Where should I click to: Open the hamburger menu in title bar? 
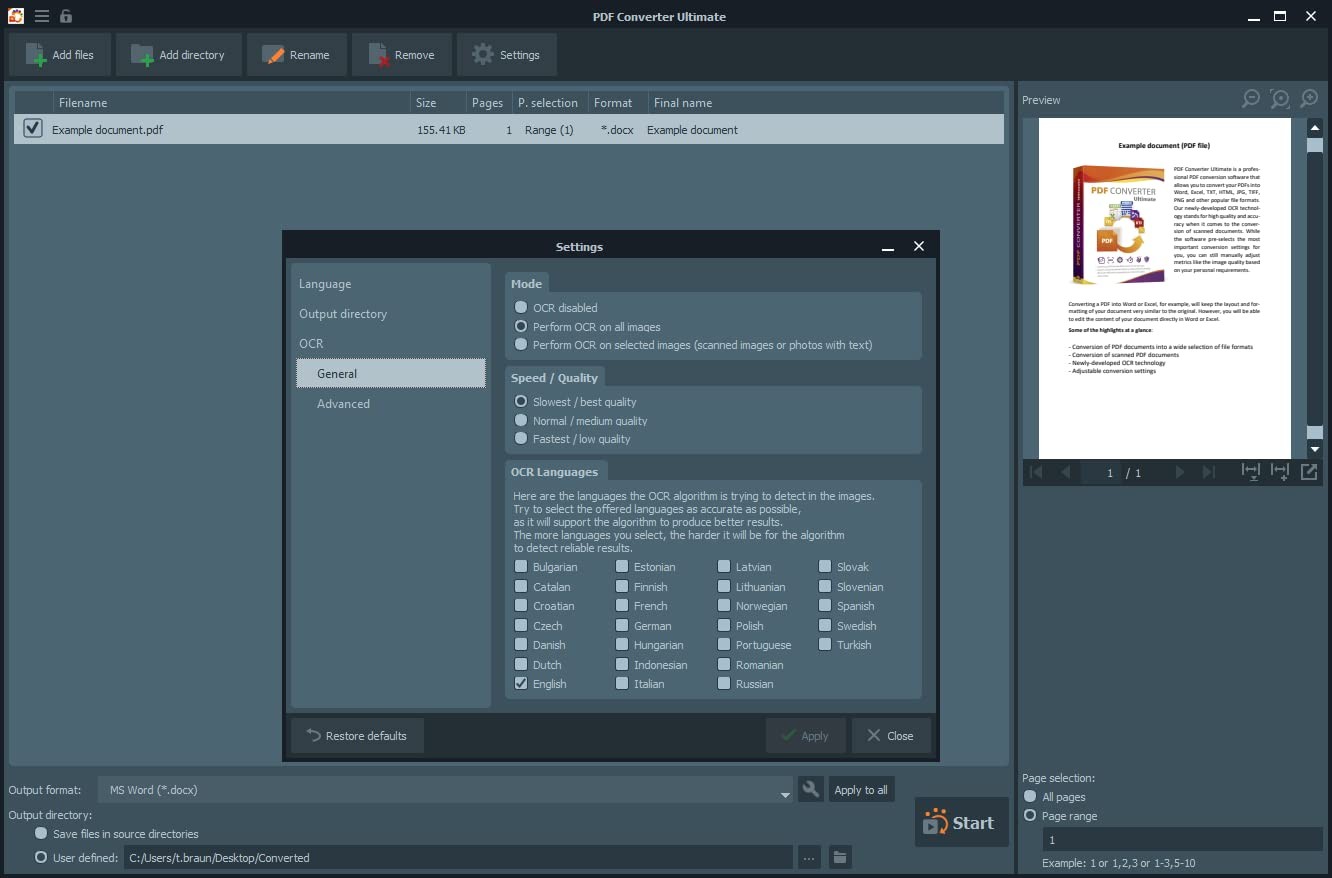(x=41, y=16)
